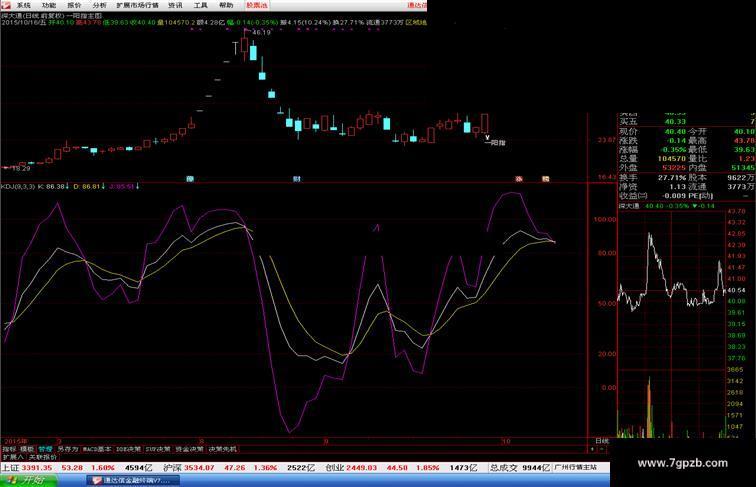Click the 净资 1.13 value

click(x=677, y=187)
